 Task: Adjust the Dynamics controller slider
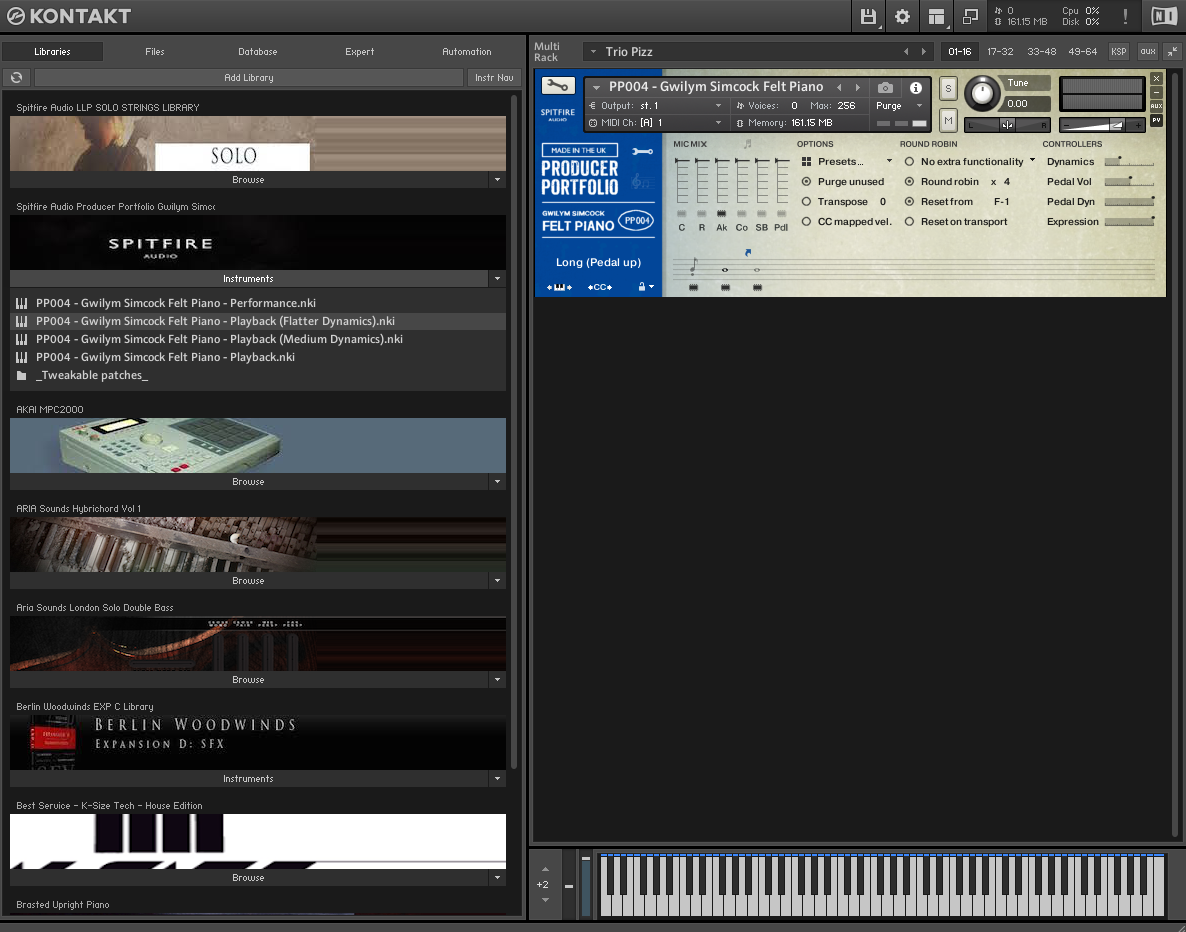pos(1129,162)
